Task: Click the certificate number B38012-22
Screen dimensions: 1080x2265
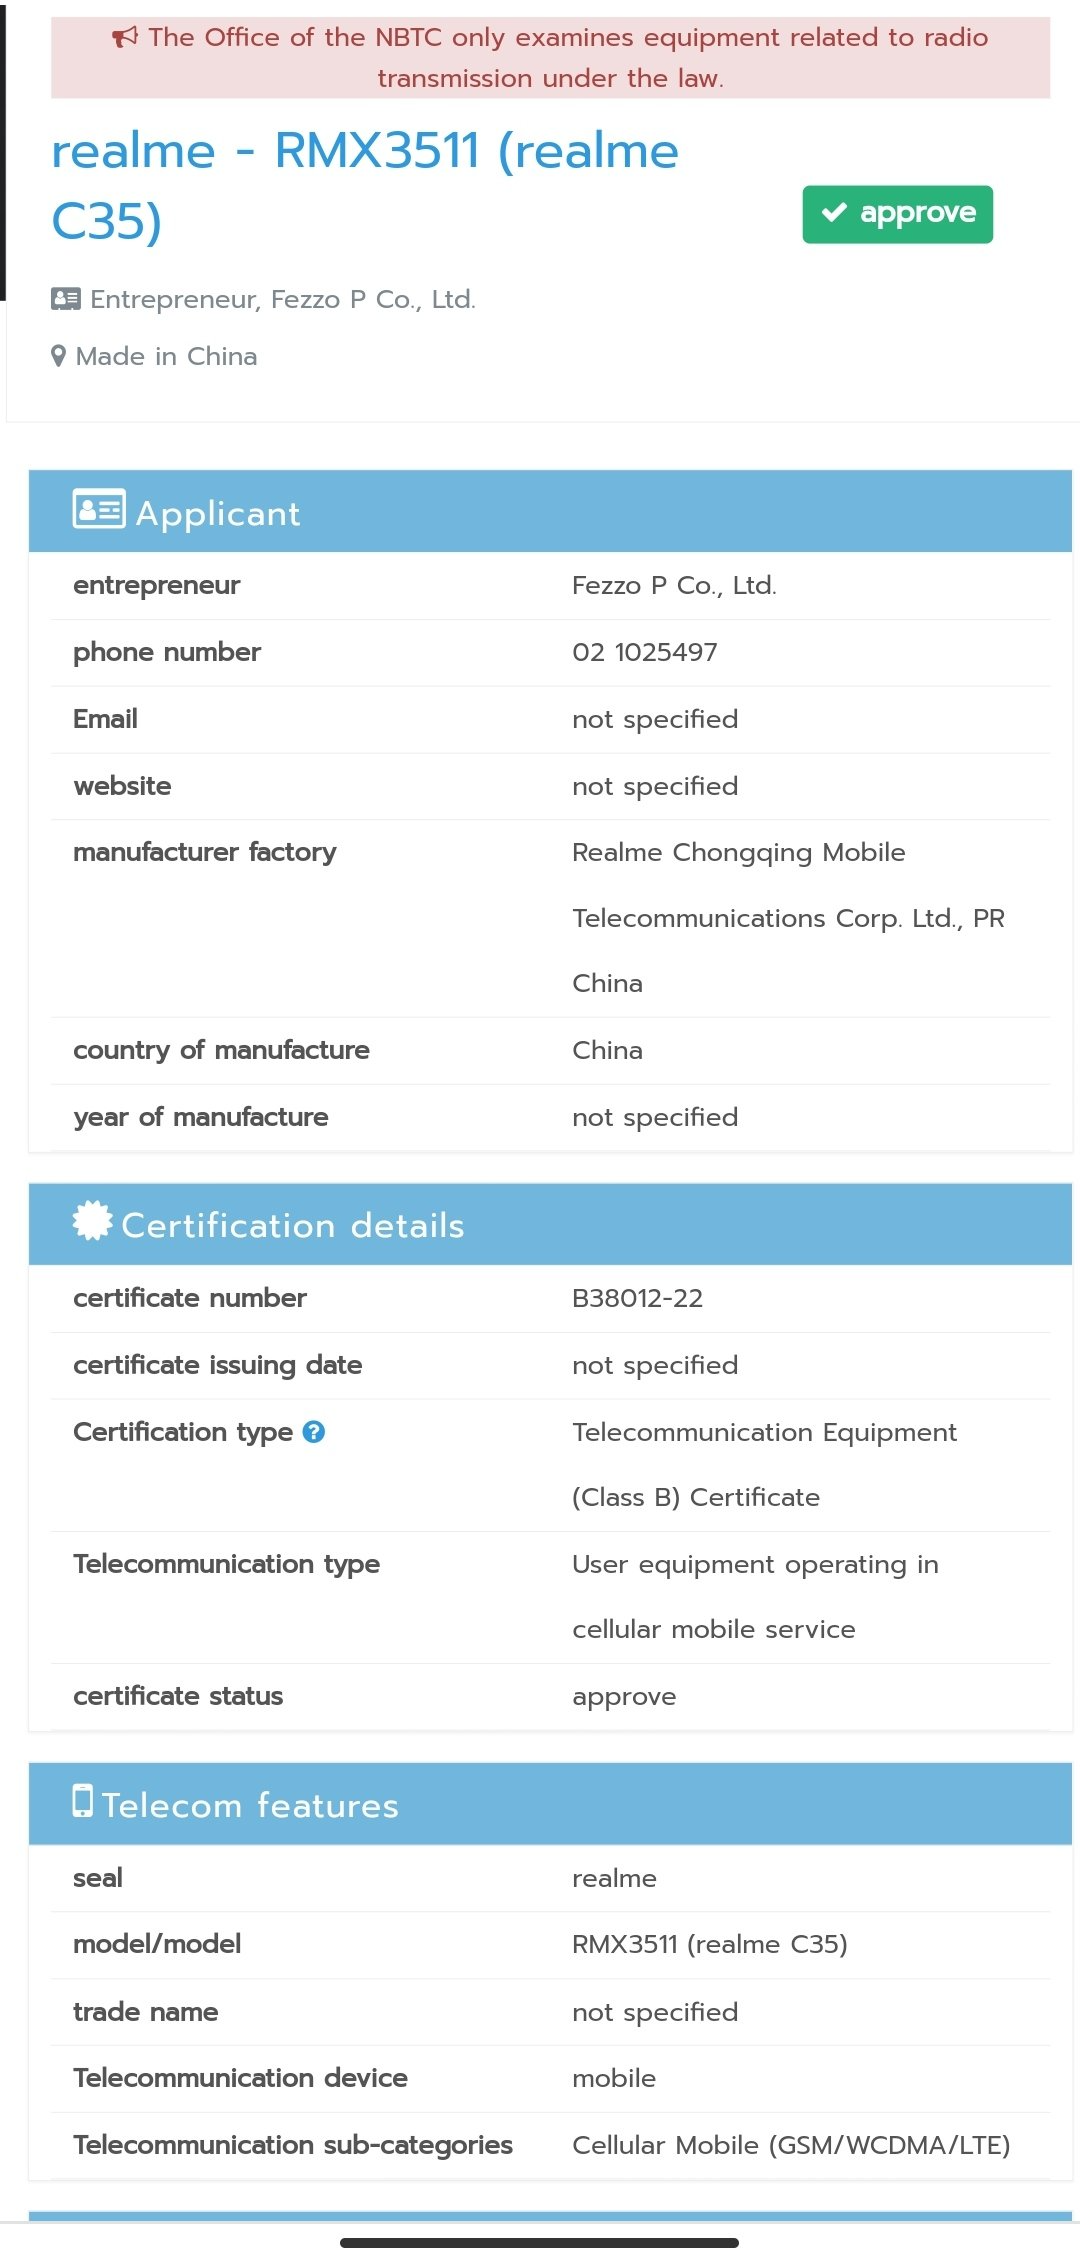Action: coord(638,1298)
